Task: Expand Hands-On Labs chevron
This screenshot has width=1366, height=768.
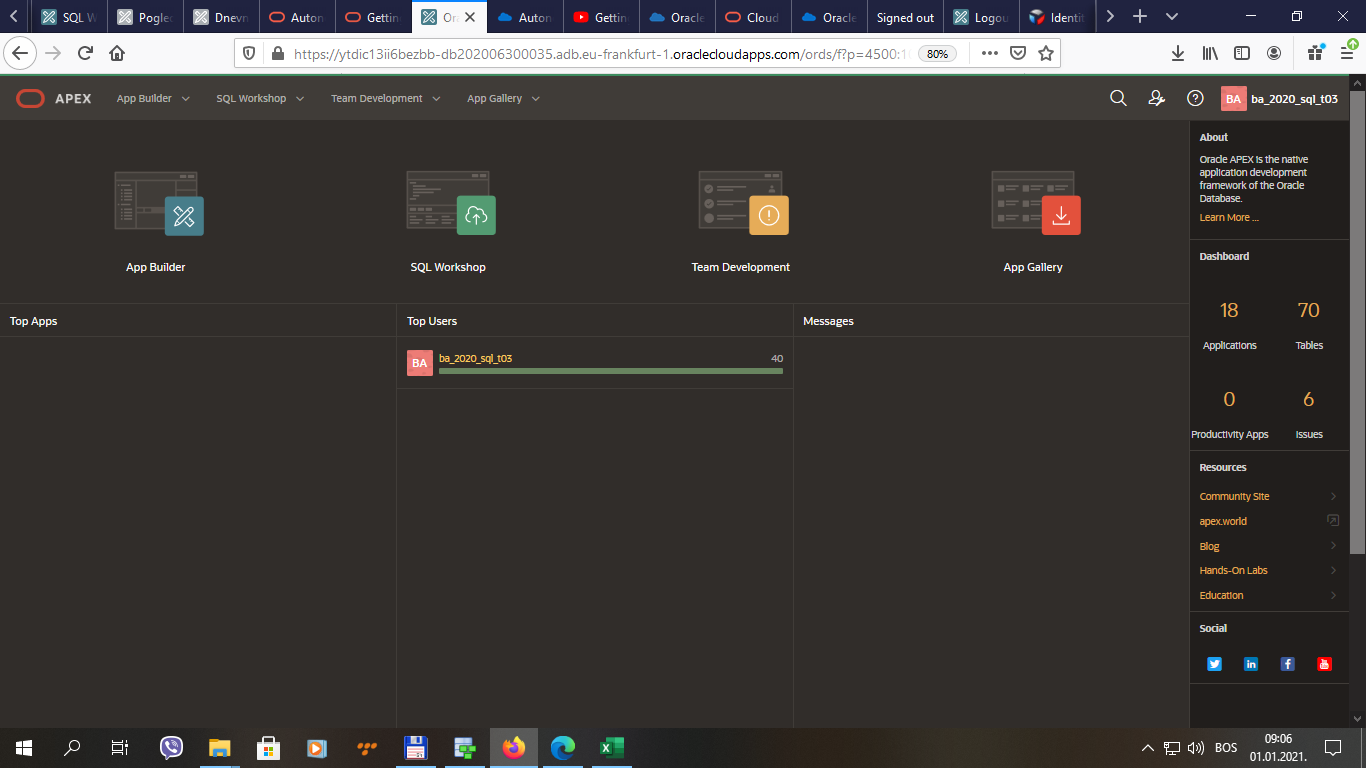Action: (1333, 570)
